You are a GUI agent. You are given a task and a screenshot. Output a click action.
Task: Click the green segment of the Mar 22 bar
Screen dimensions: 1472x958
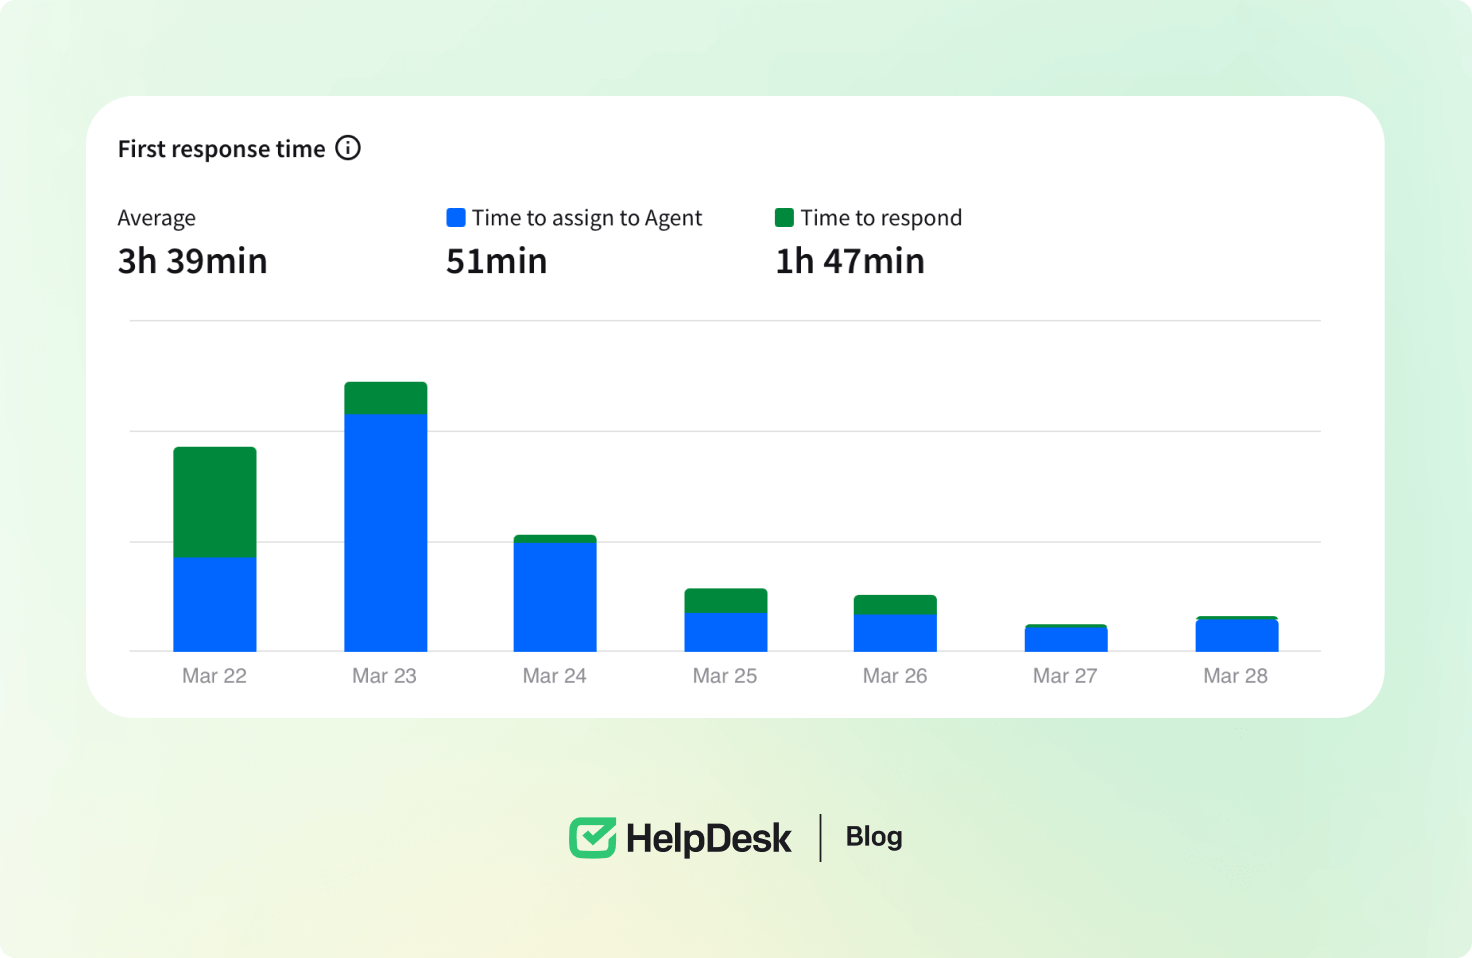[x=215, y=502]
